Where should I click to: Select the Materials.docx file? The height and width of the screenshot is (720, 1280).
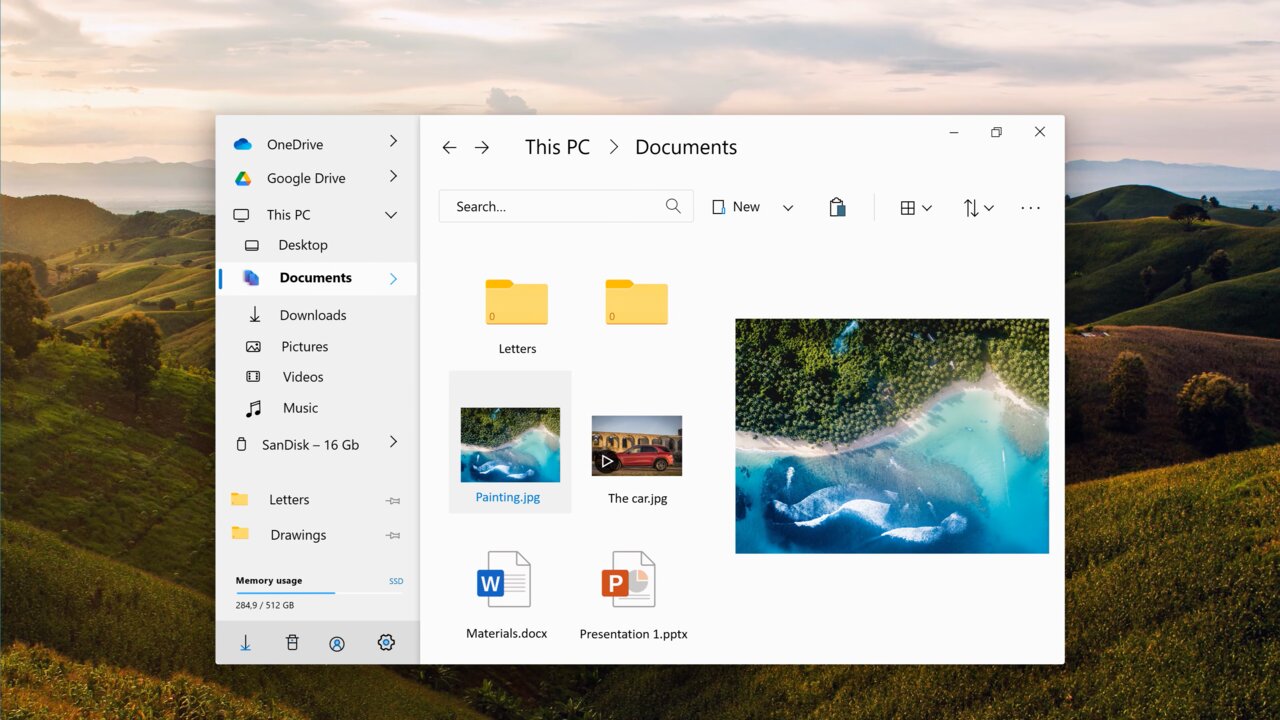506,595
